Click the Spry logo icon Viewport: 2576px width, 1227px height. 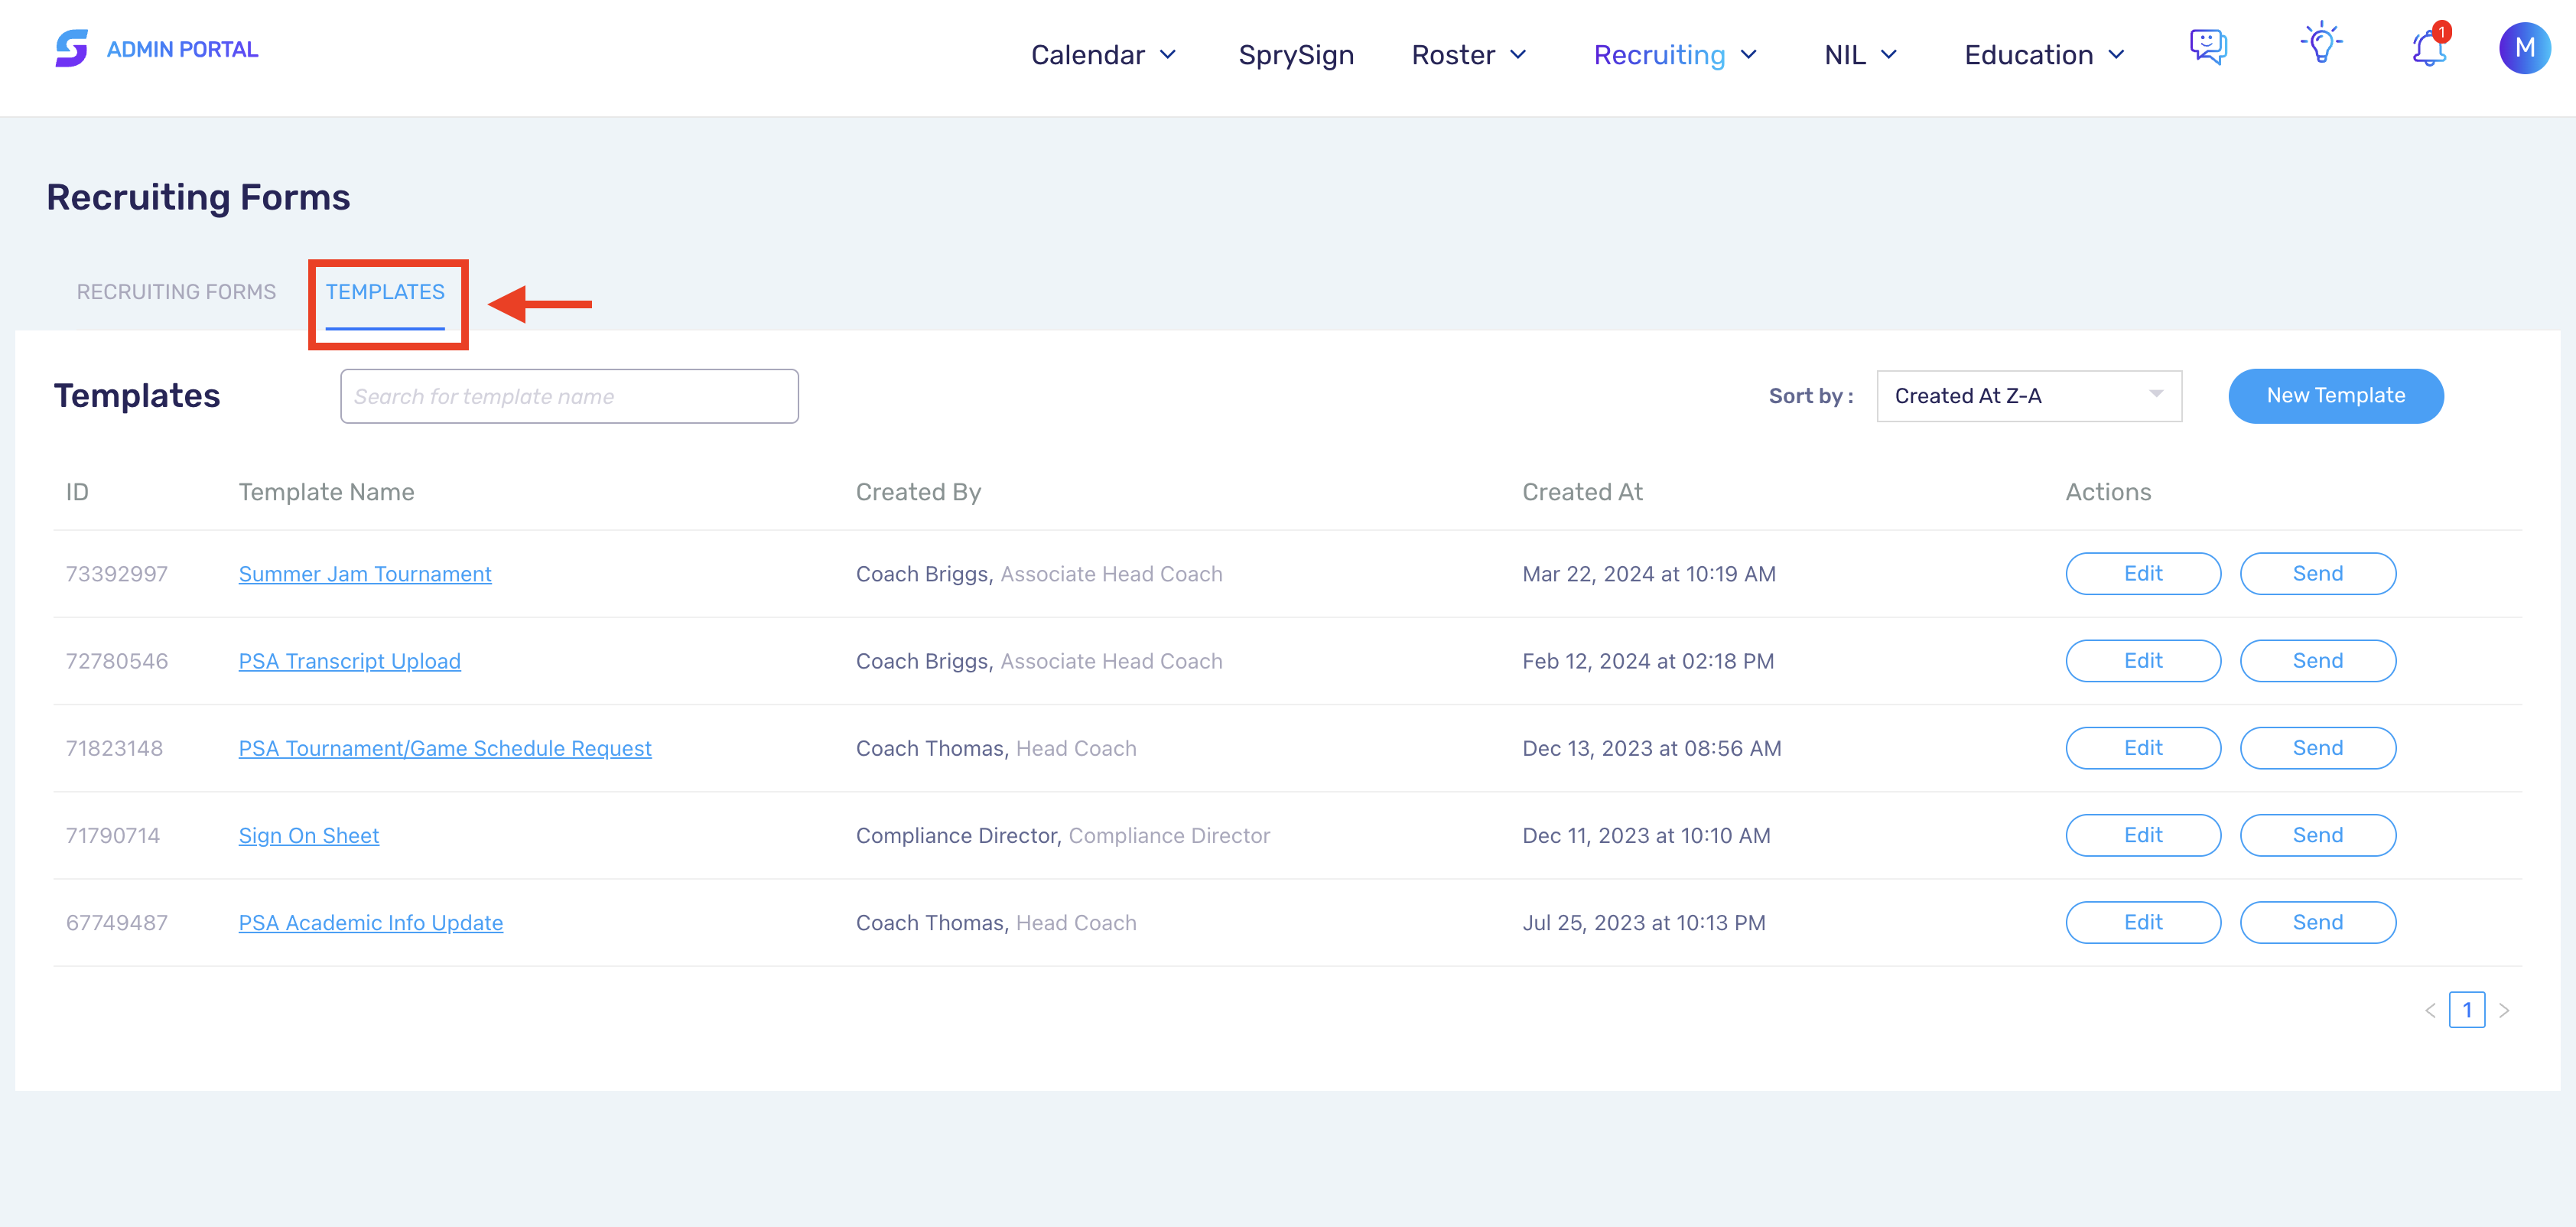click(x=71, y=48)
